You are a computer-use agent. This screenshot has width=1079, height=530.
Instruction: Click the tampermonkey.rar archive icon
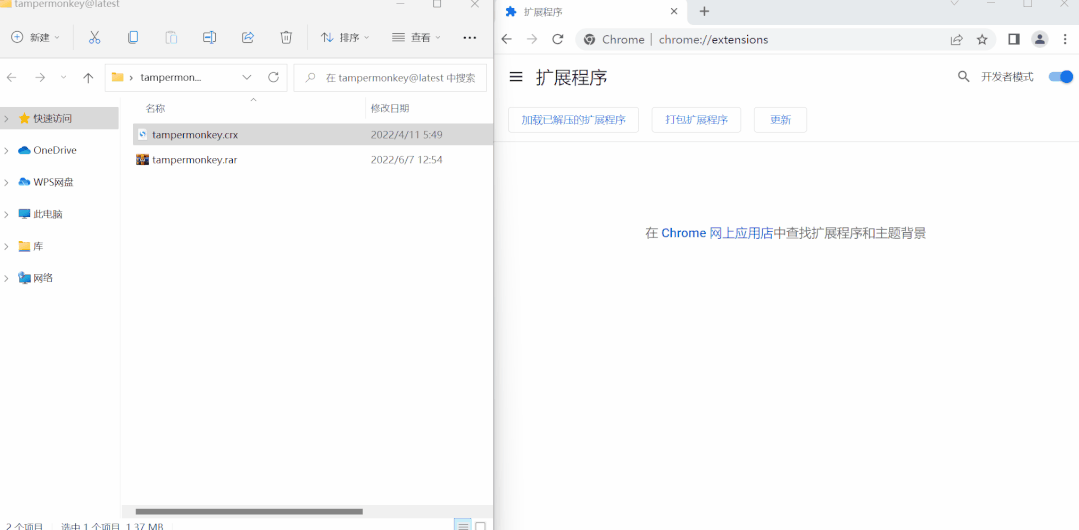click(x=142, y=160)
